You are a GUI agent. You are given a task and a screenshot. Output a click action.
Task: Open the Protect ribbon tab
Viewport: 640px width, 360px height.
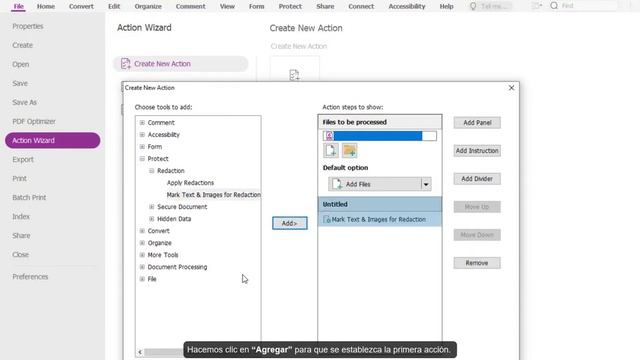coord(290,6)
